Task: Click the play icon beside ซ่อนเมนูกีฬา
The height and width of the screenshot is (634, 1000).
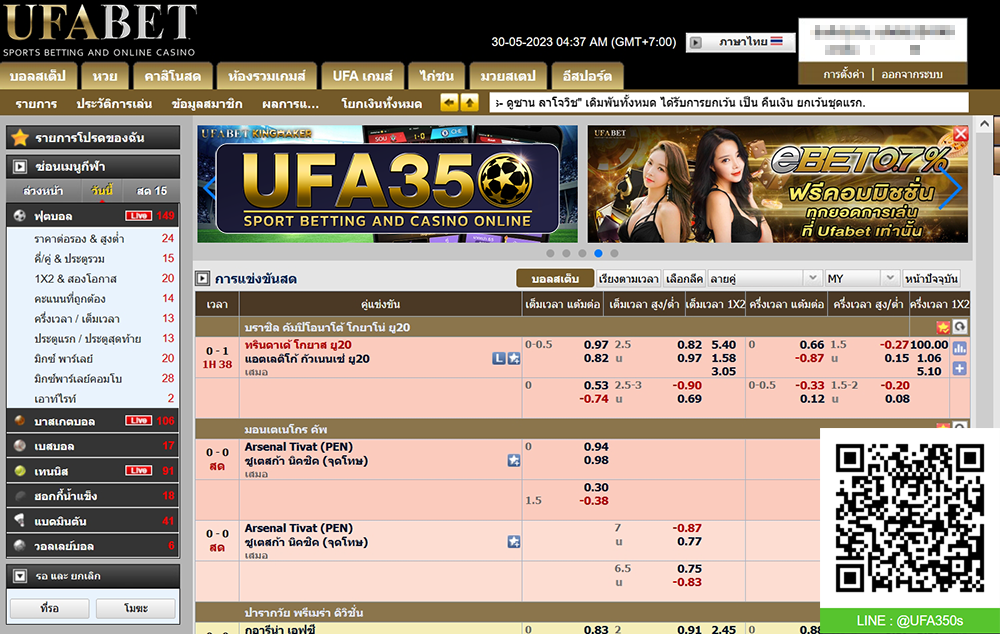Action: pyautogui.click(x=20, y=166)
